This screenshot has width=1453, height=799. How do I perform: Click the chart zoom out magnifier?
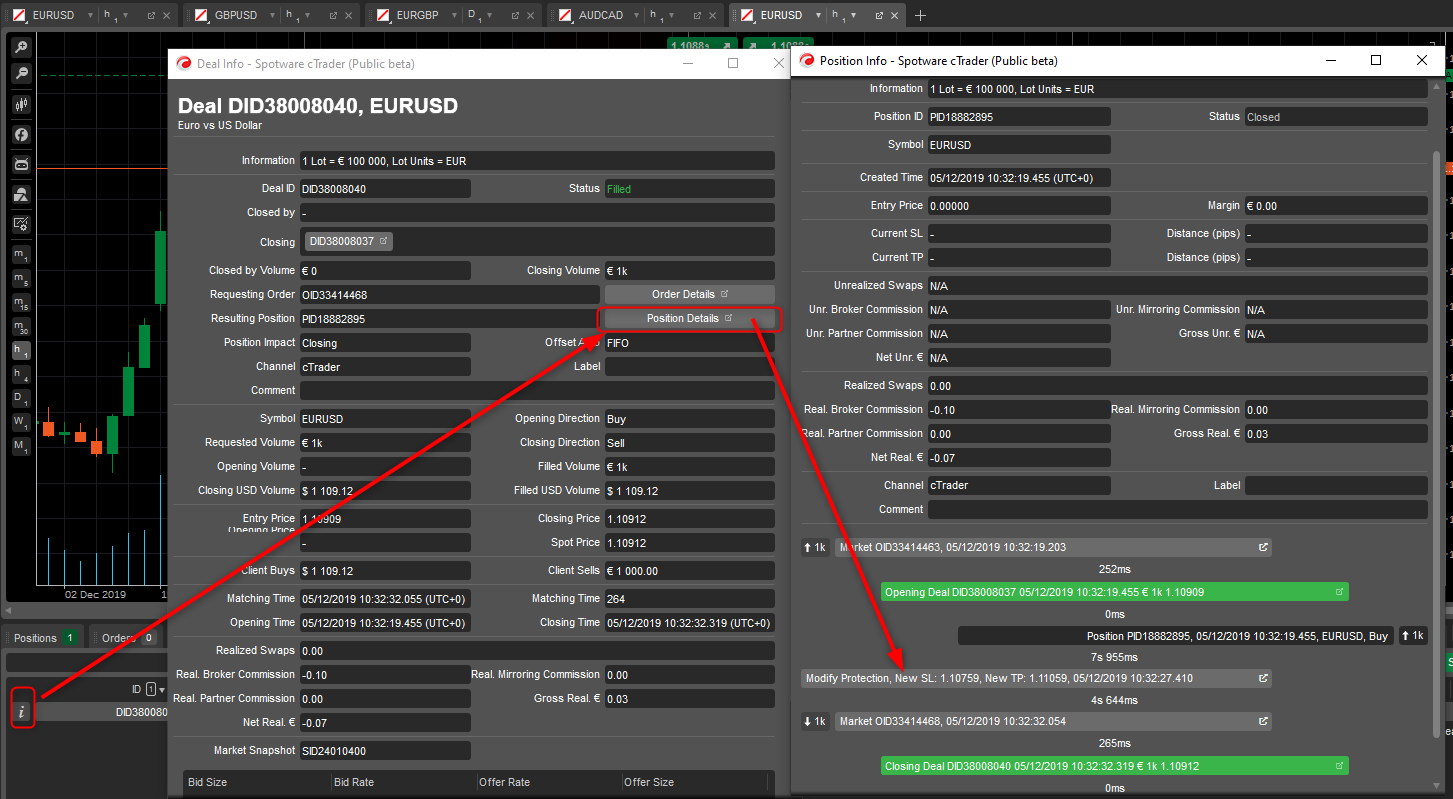tap(21, 74)
